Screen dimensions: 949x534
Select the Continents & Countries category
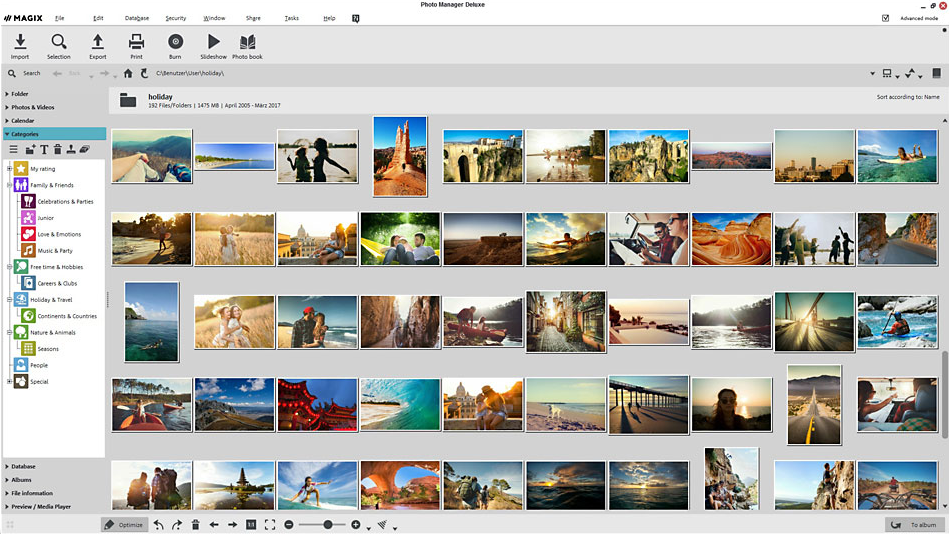[x=66, y=316]
